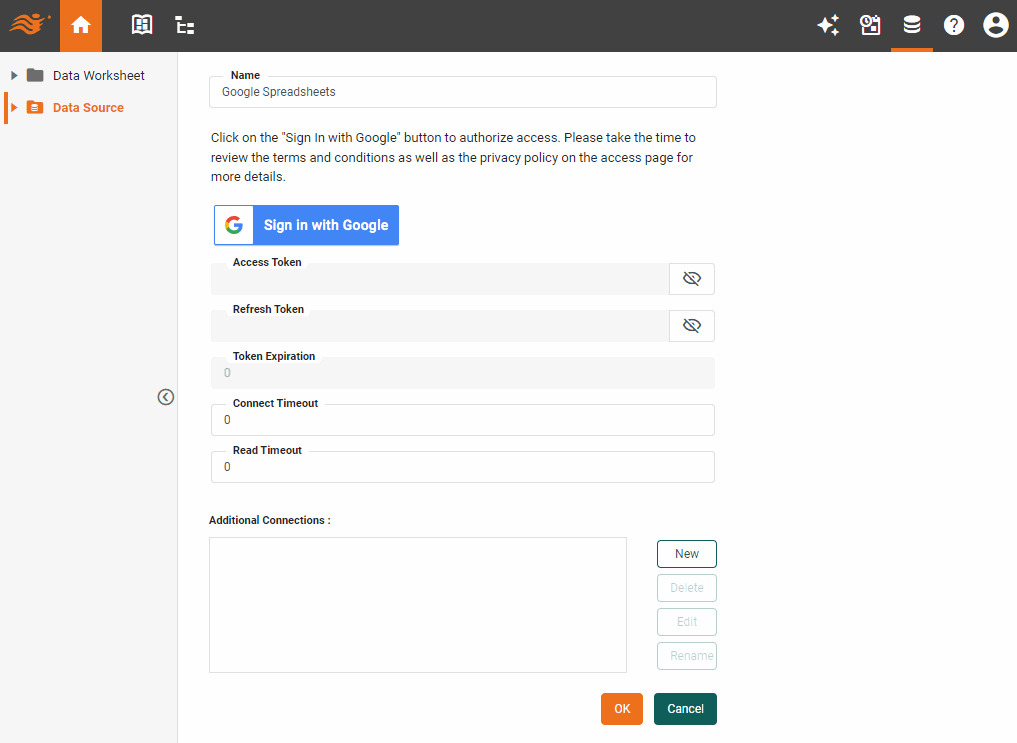The width and height of the screenshot is (1017, 743).
Task: Click the company logo at top left
Action: click(27, 25)
